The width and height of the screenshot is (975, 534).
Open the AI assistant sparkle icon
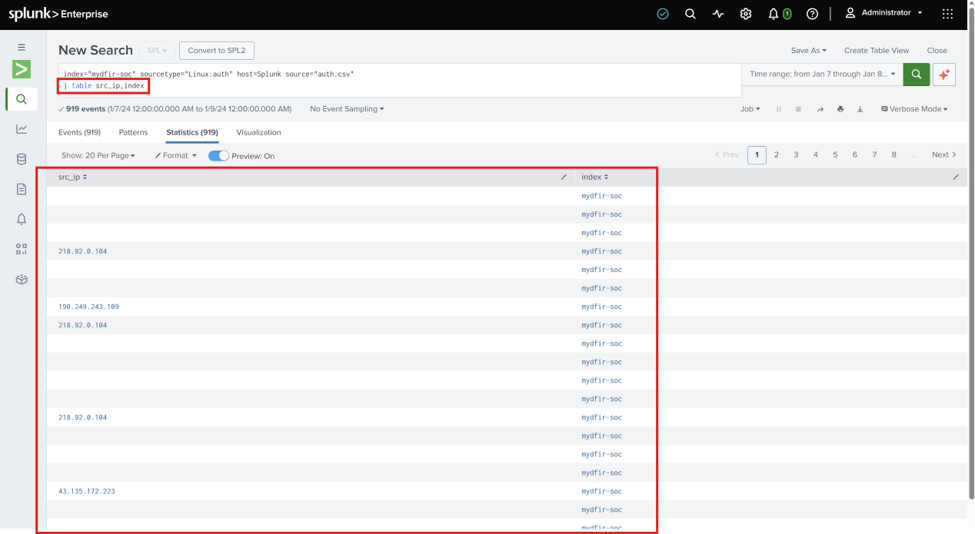944,74
